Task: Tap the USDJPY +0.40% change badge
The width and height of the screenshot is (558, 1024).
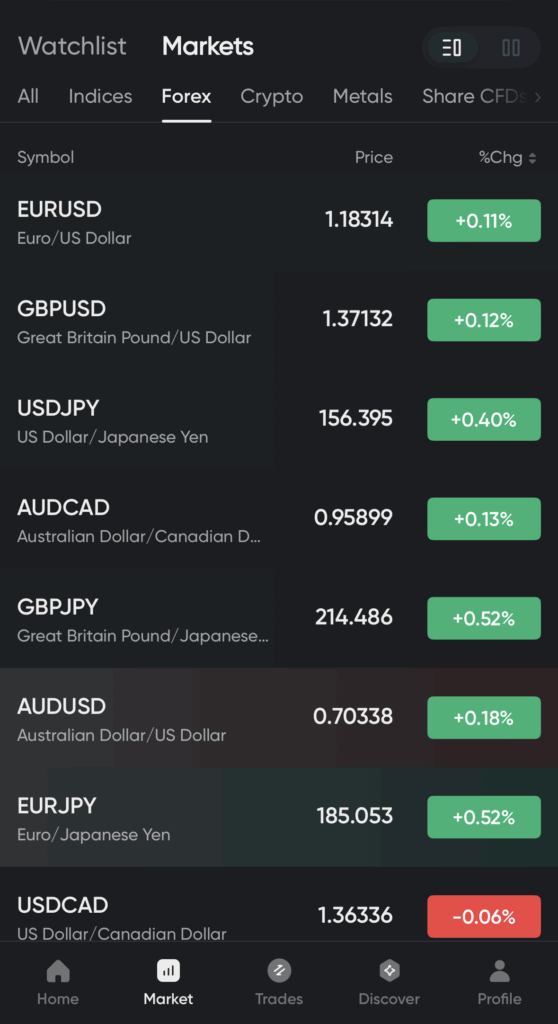Action: 484,419
